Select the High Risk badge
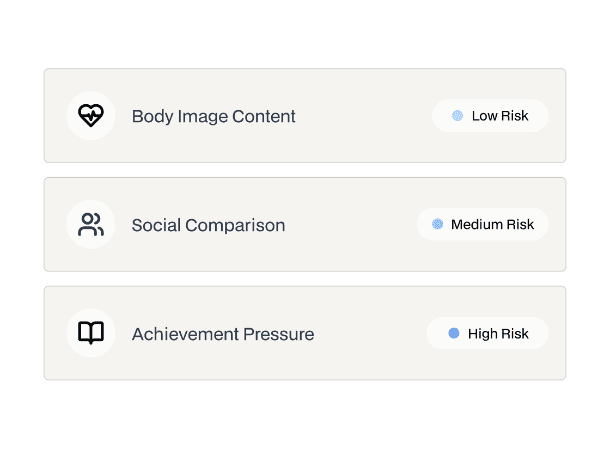This screenshot has width=610, height=450. pyautogui.click(x=488, y=333)
